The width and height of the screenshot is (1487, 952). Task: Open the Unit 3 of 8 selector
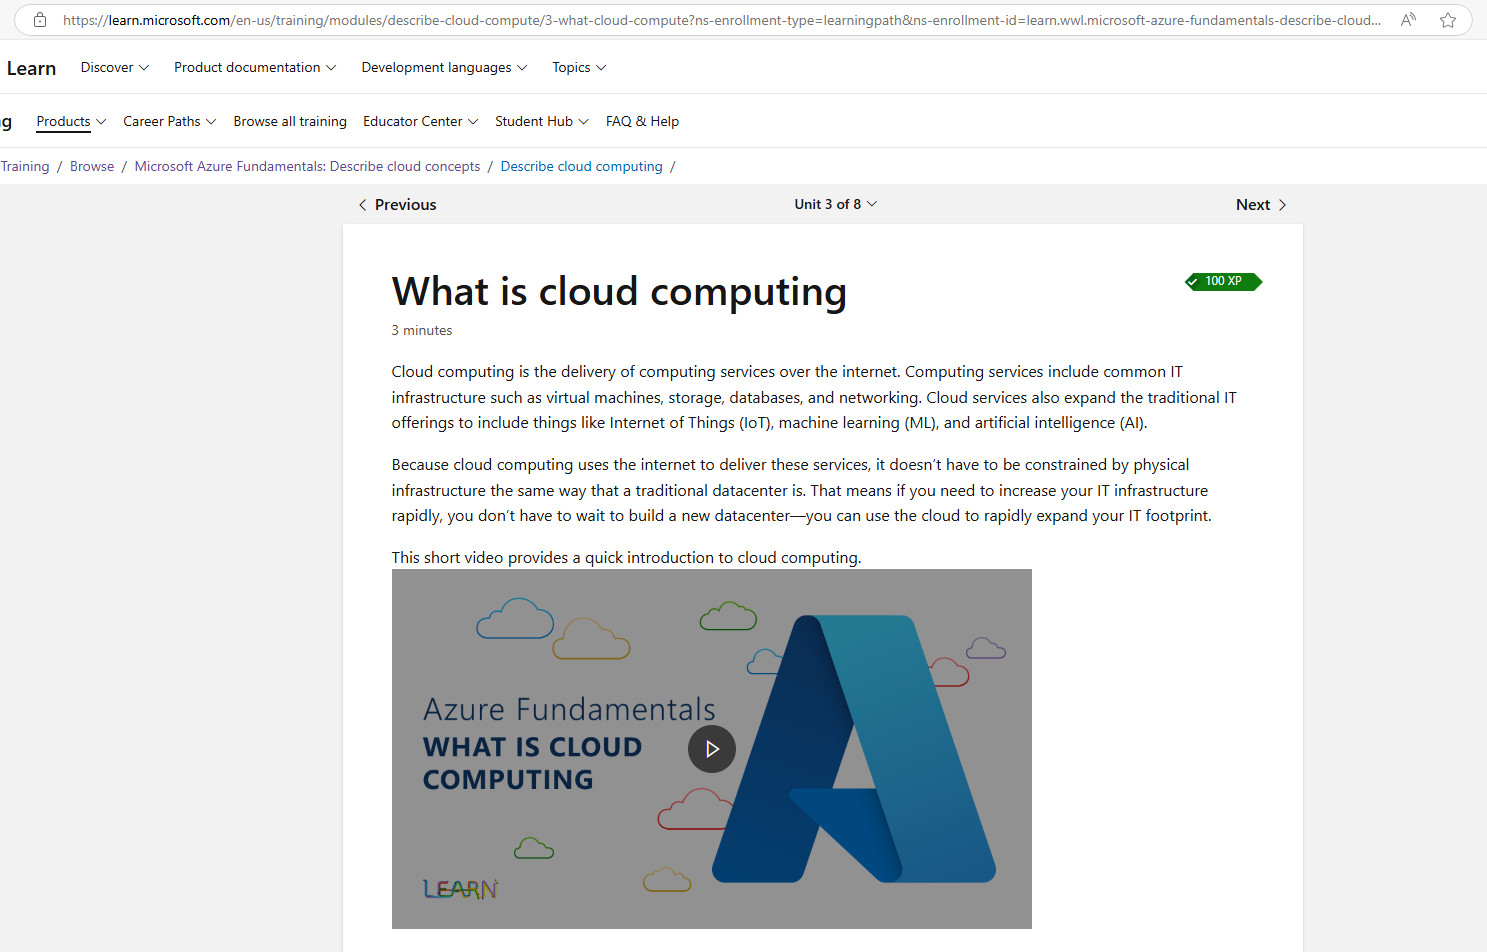point(836,204)
